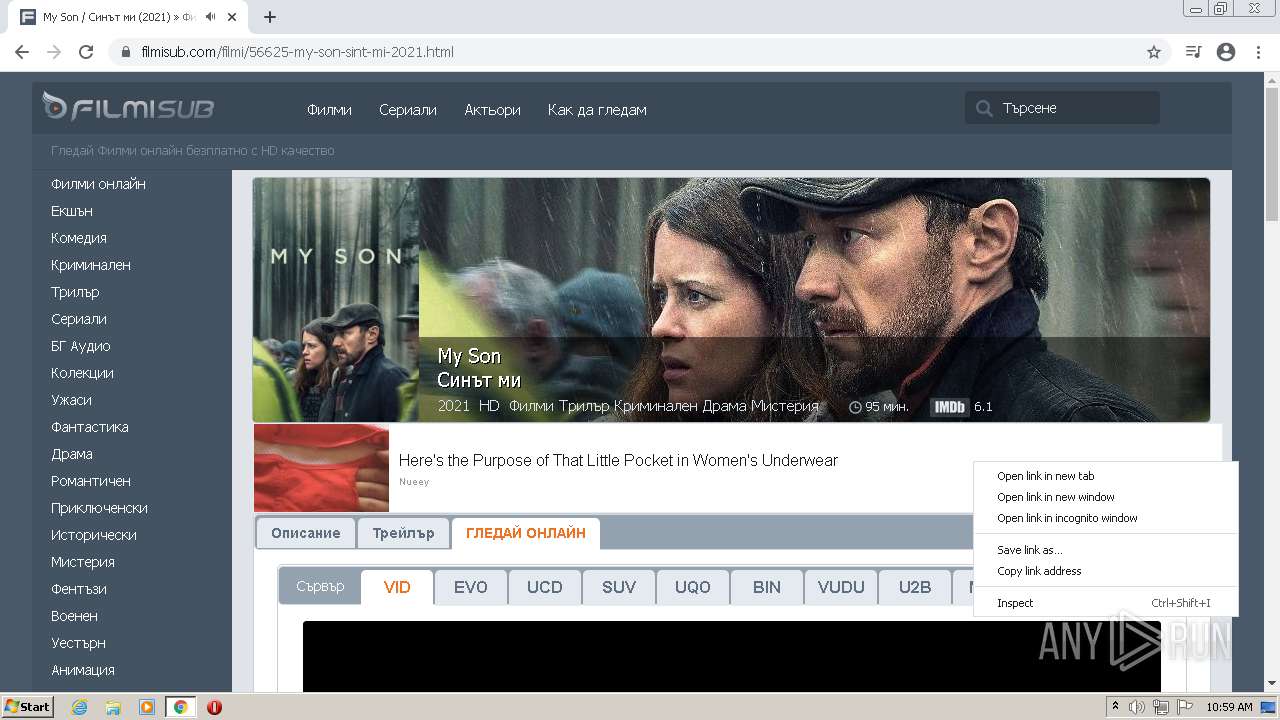
Task: Click the Windows Start button
Action: pos(28,707)
